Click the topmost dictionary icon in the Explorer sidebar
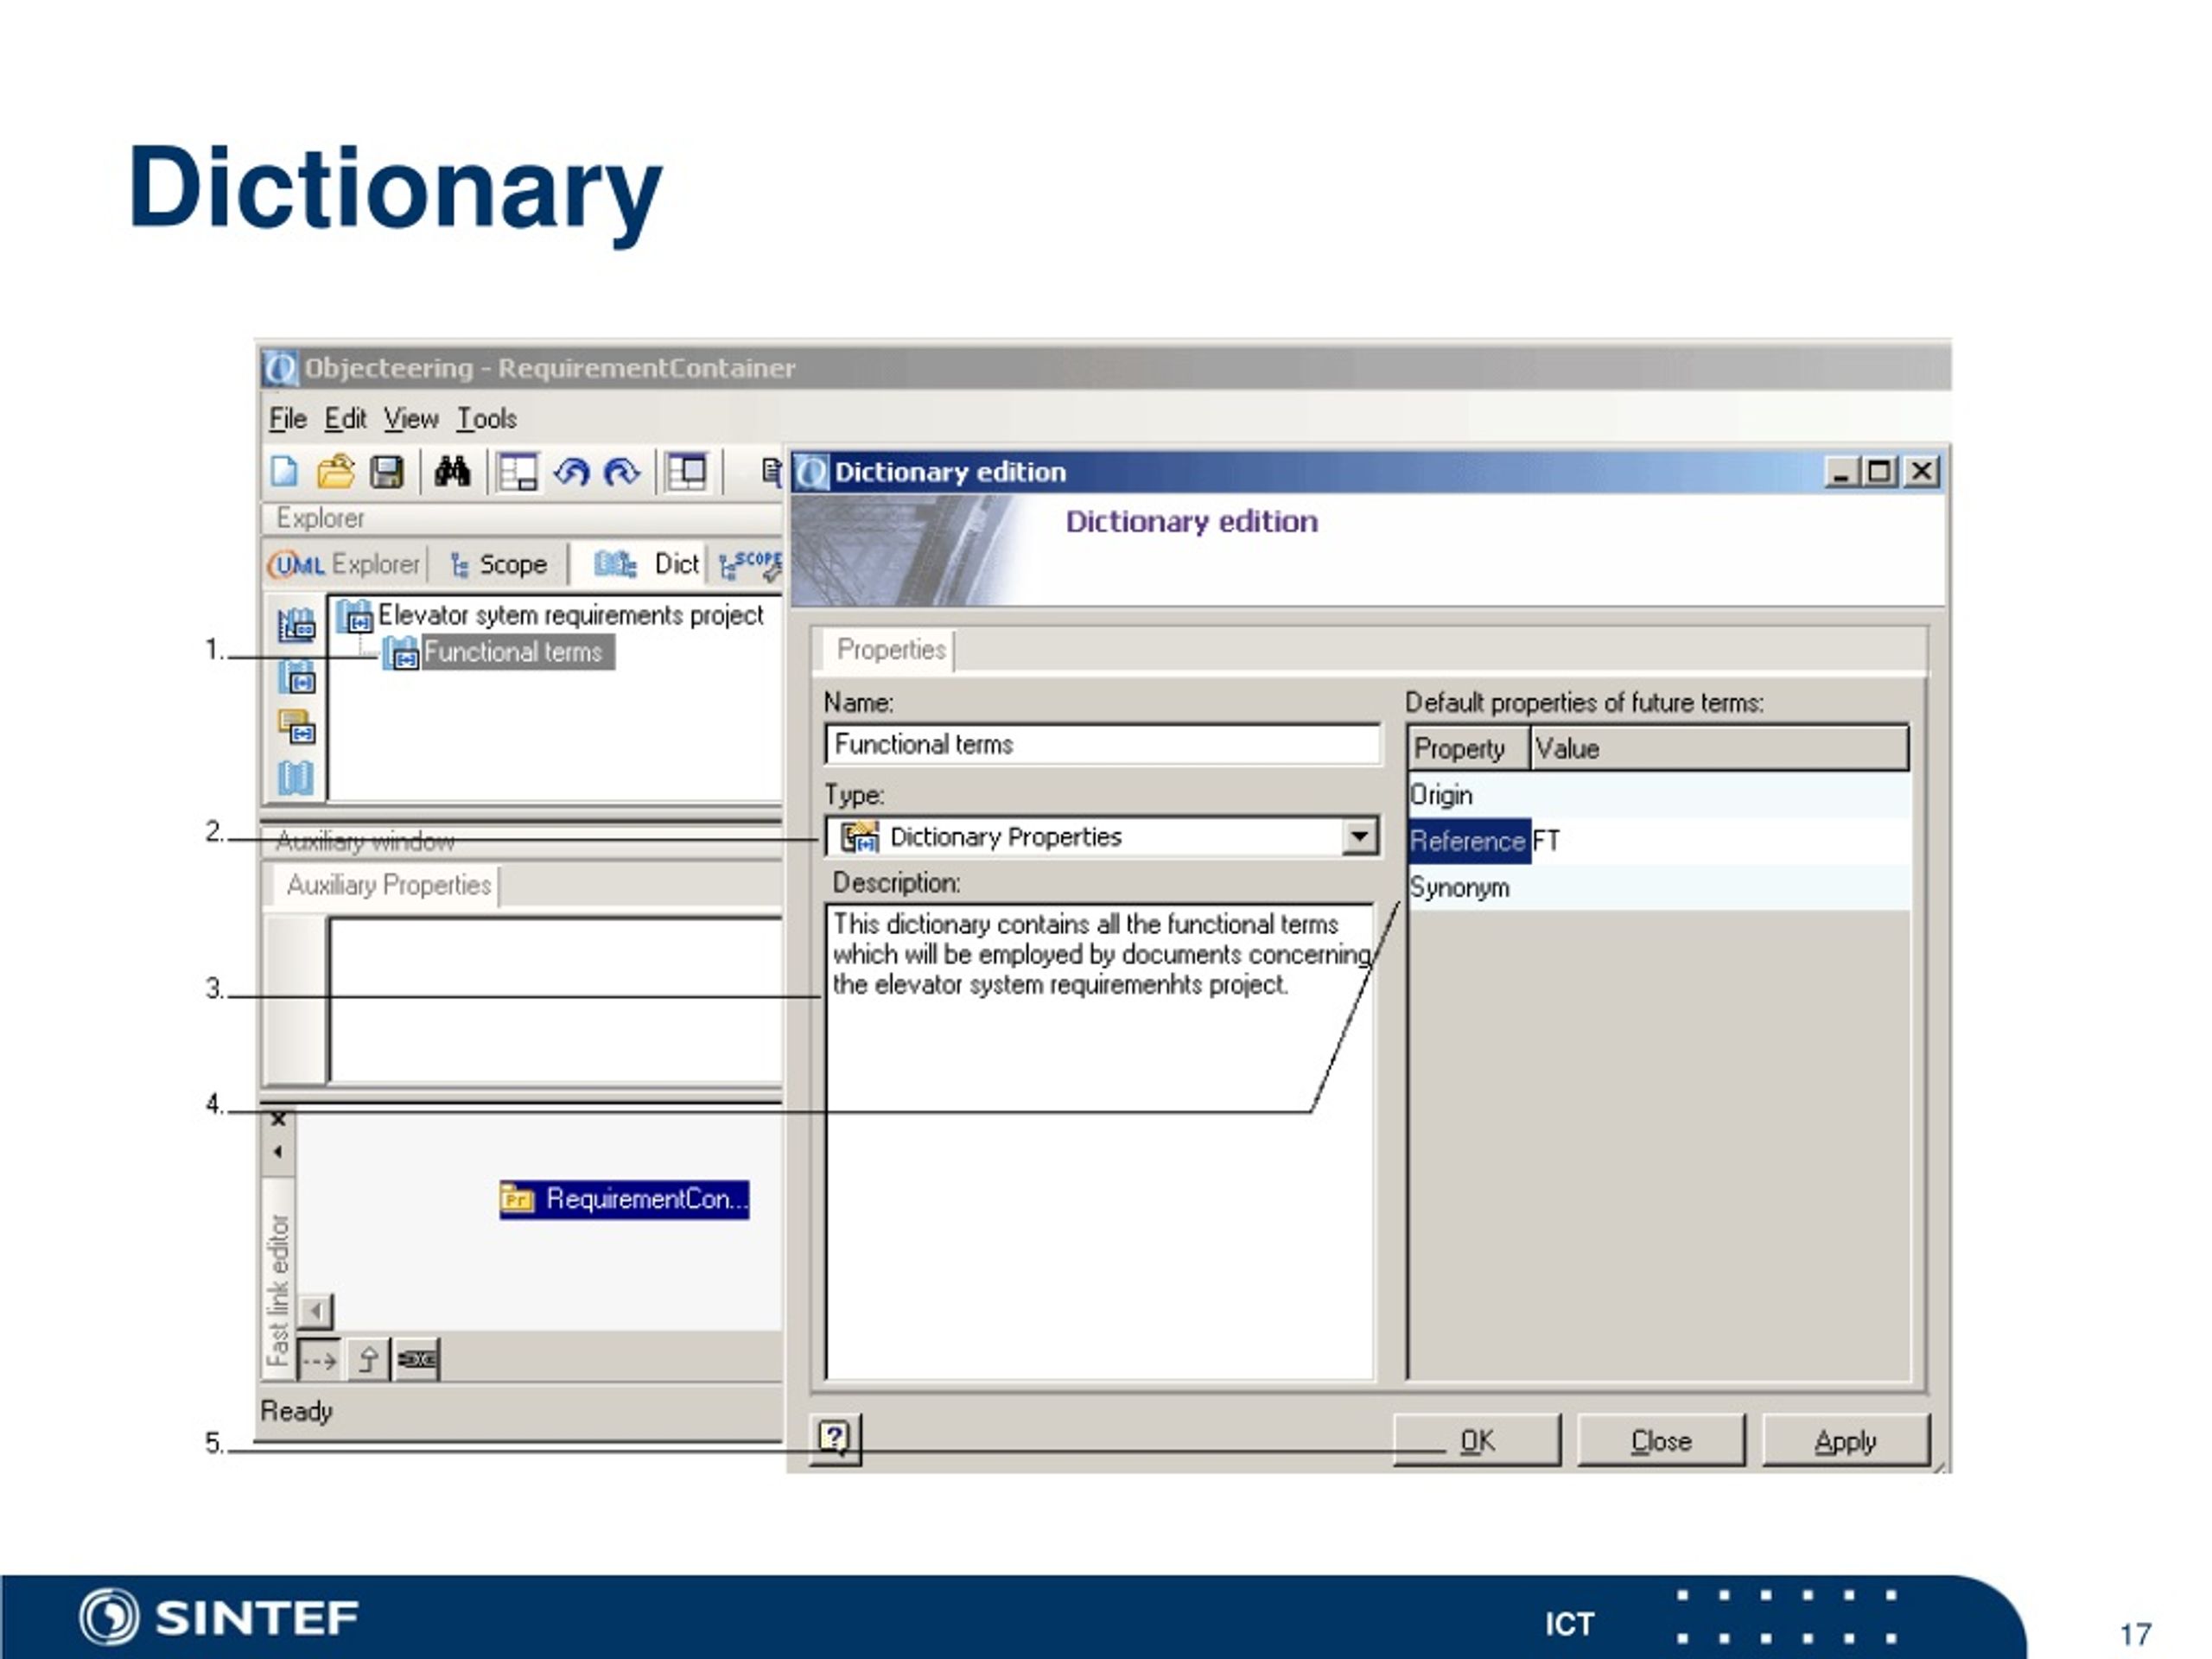Screen dimensions: 2212x1659 [x=296, y=625]
